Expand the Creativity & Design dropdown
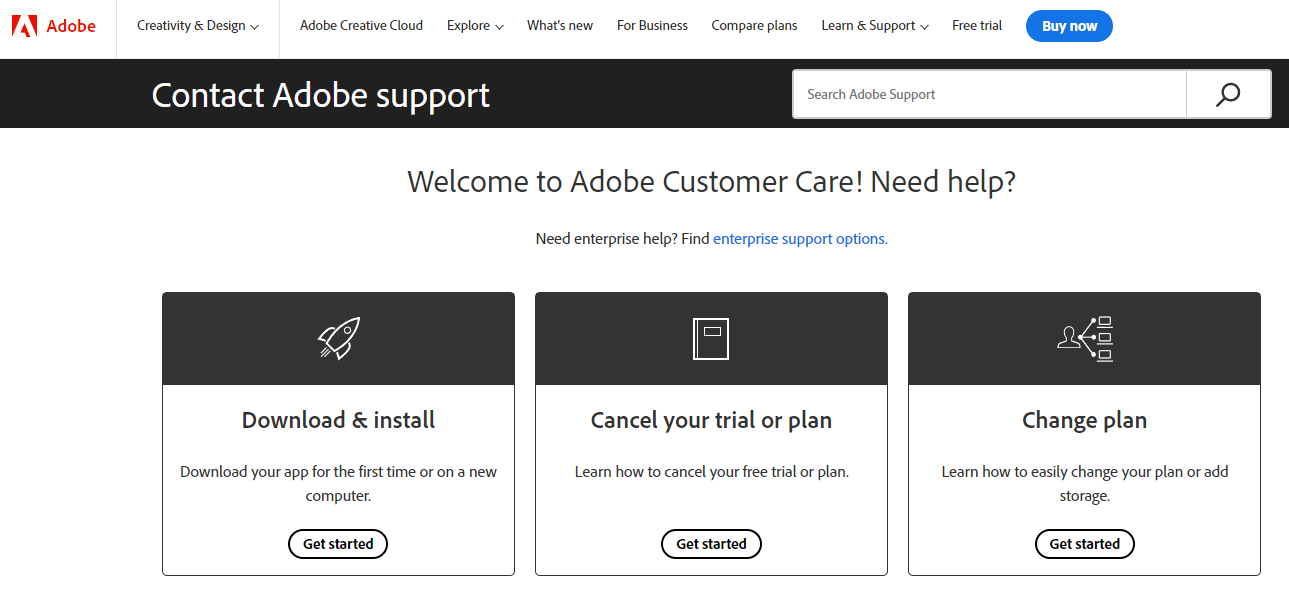The height and width of the screenshot is (595, 1289). click(197, 25)
